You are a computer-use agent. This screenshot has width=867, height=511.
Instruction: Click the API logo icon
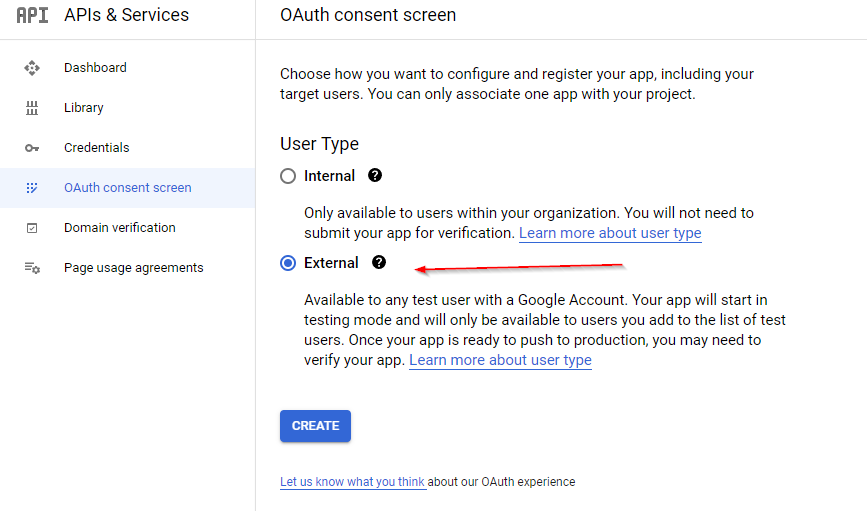click(32, 15)
